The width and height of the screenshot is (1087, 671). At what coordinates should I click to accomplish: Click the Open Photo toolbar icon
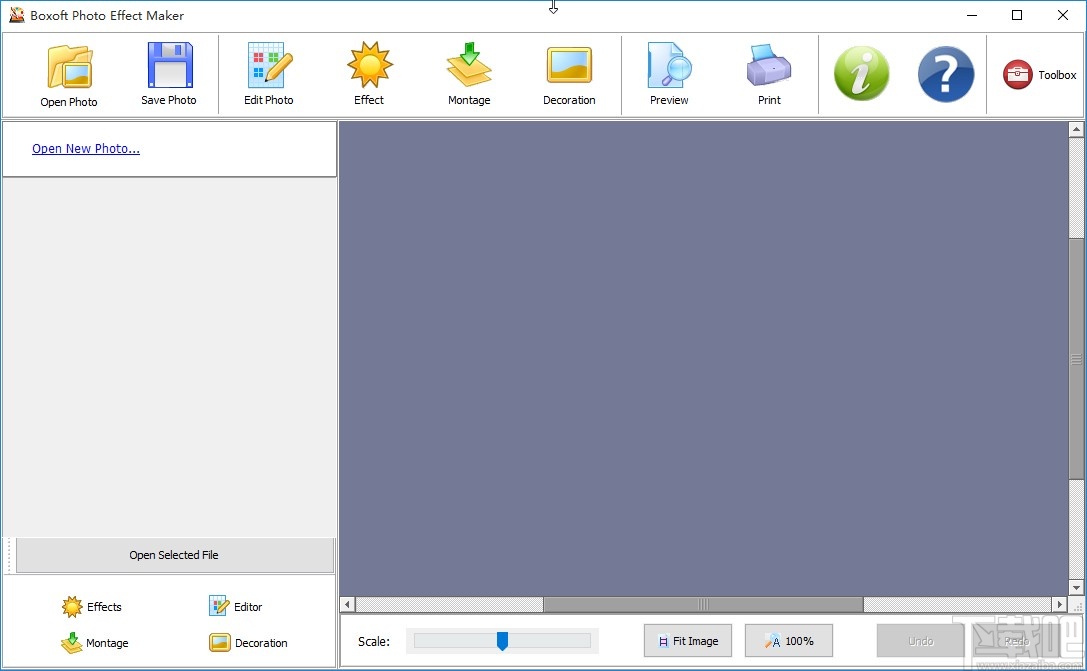click(x=68, y=72)
